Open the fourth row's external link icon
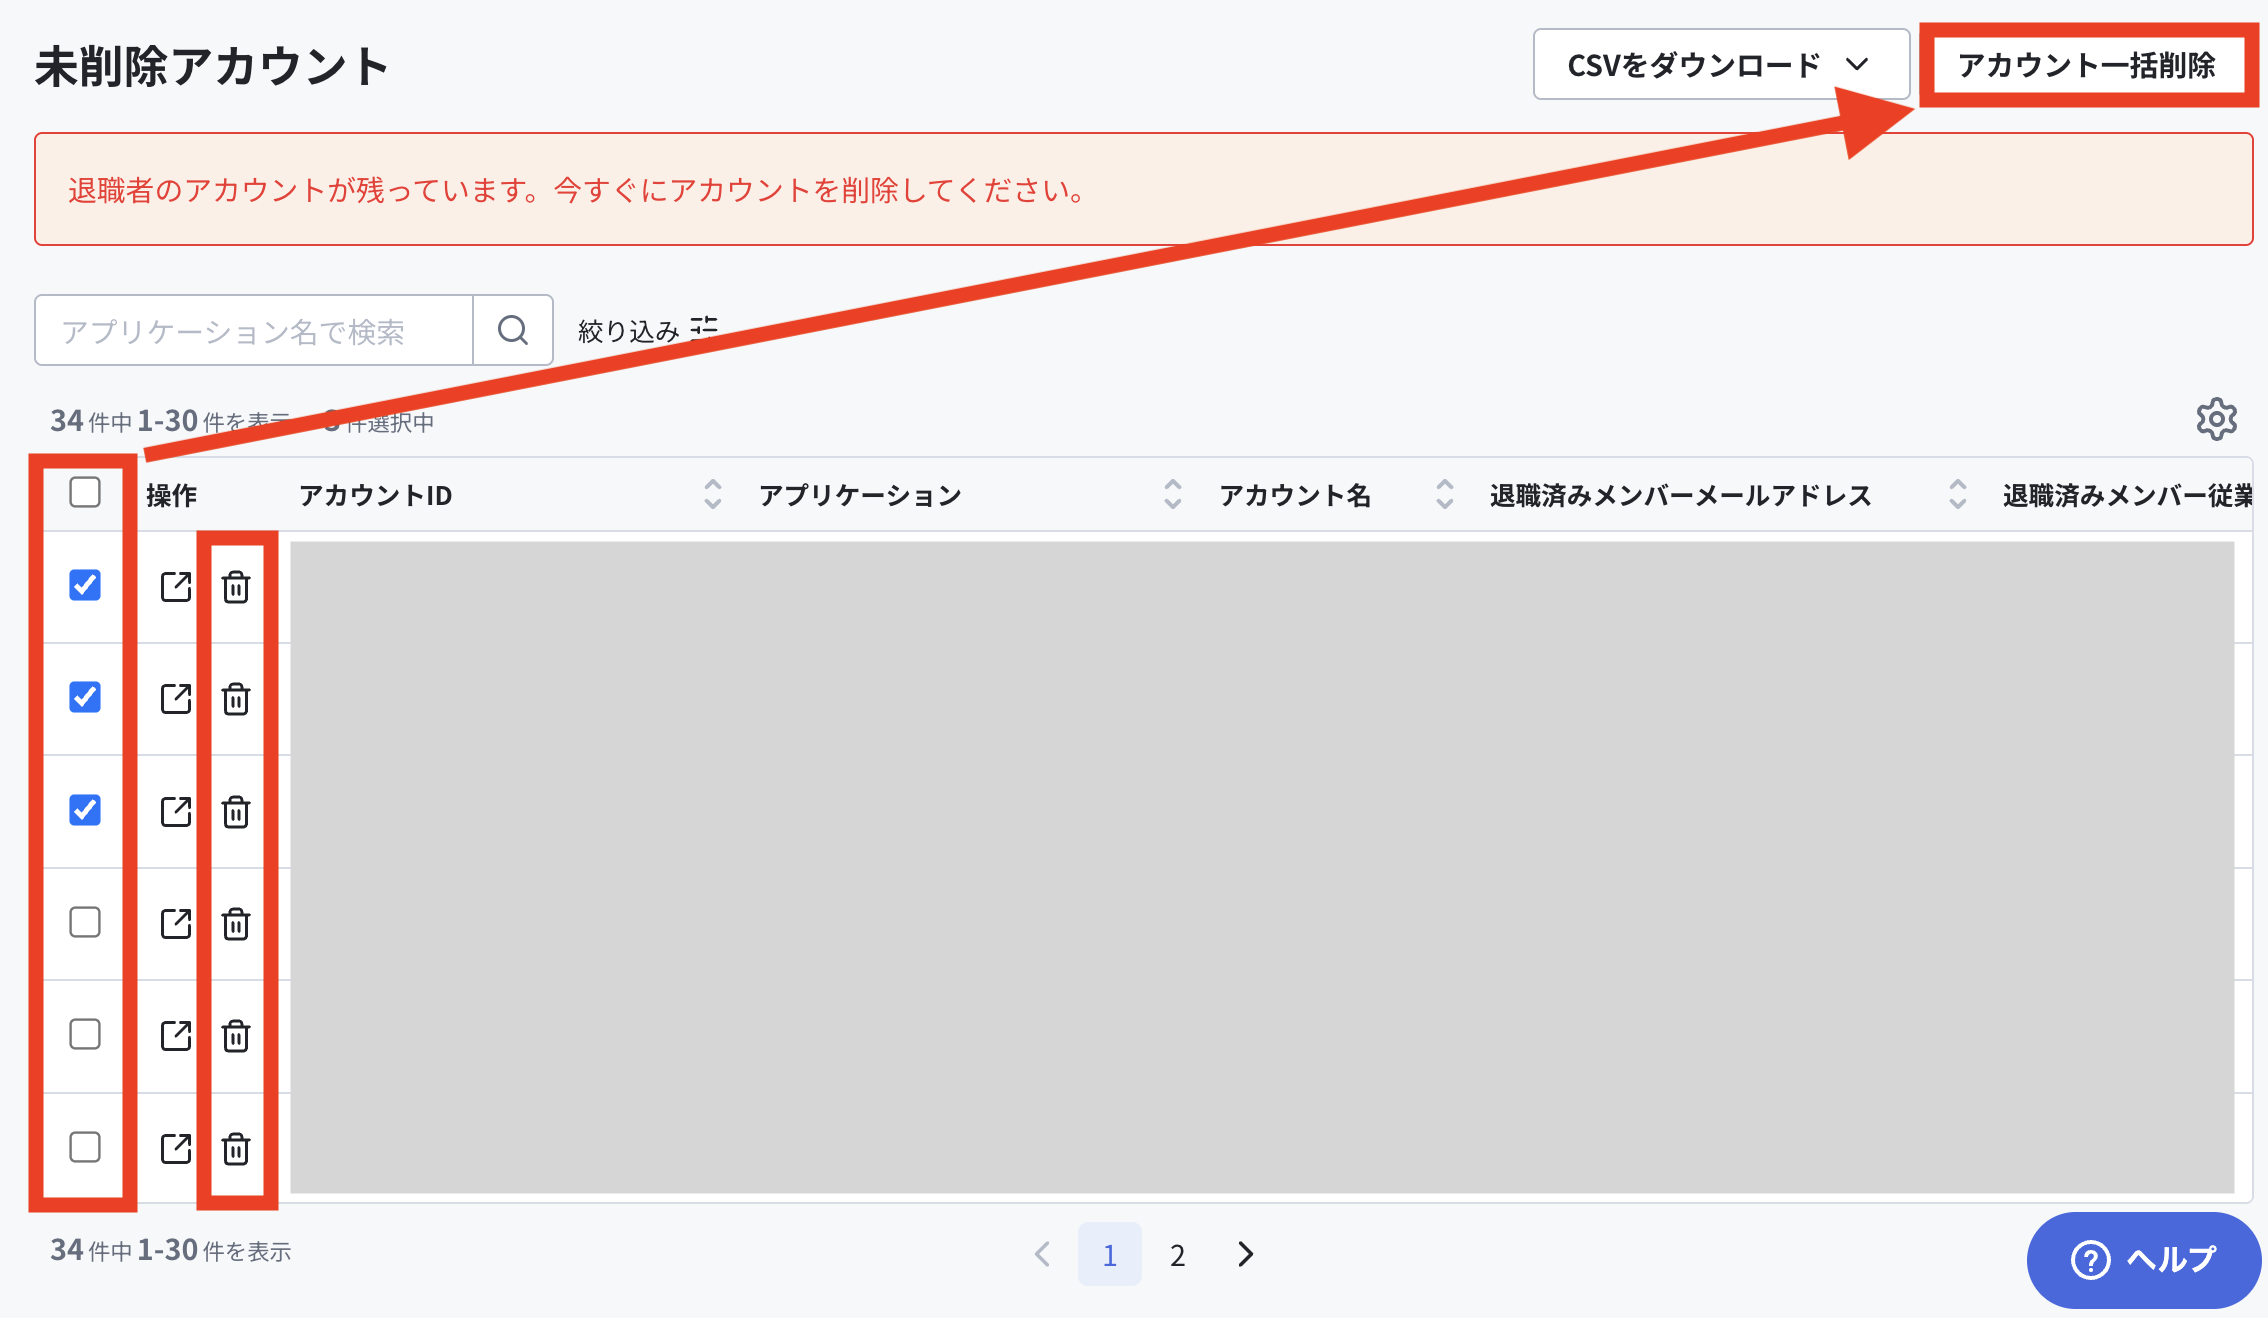Image resolution: width=2268 pixels, height=1318 pixels. (176, 923)
